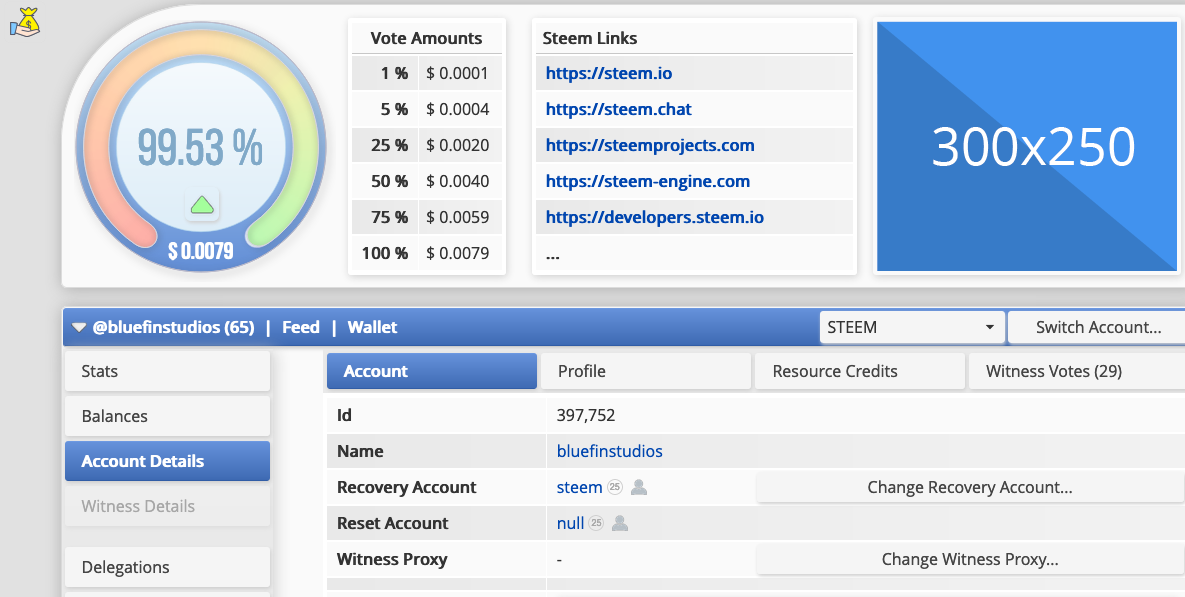Click the bluefinstudios name value link
Screen dimensions: 1185x597
pos(609,451)
